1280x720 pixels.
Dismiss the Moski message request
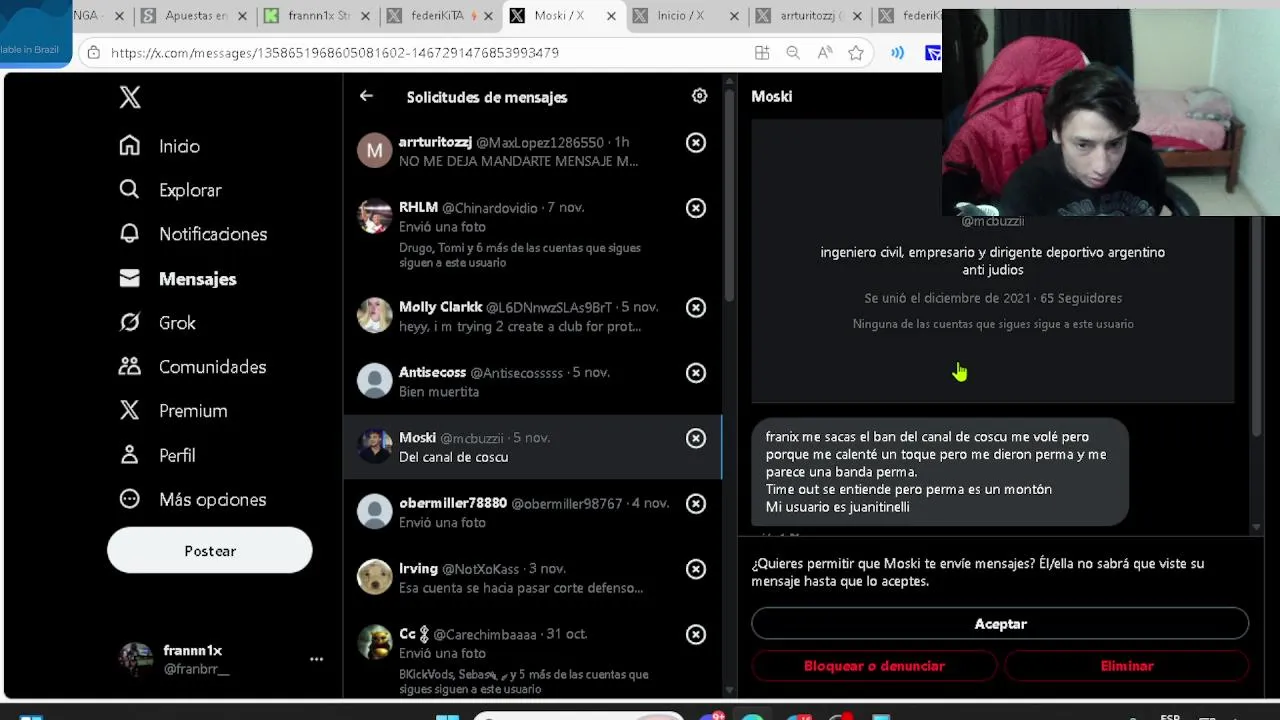point(696,438)
